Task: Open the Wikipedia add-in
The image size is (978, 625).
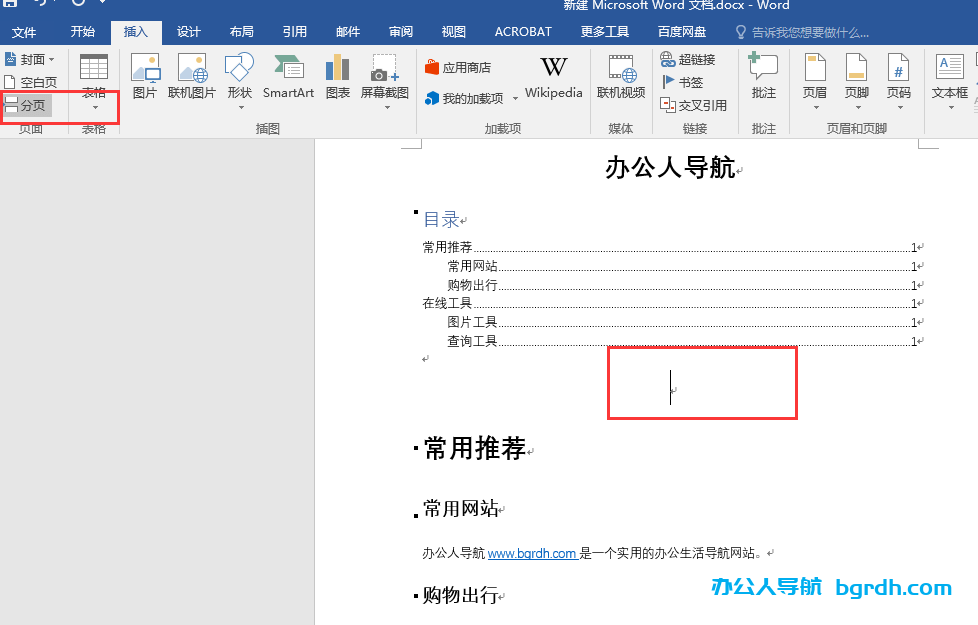Action: click(x=553, y=80)
